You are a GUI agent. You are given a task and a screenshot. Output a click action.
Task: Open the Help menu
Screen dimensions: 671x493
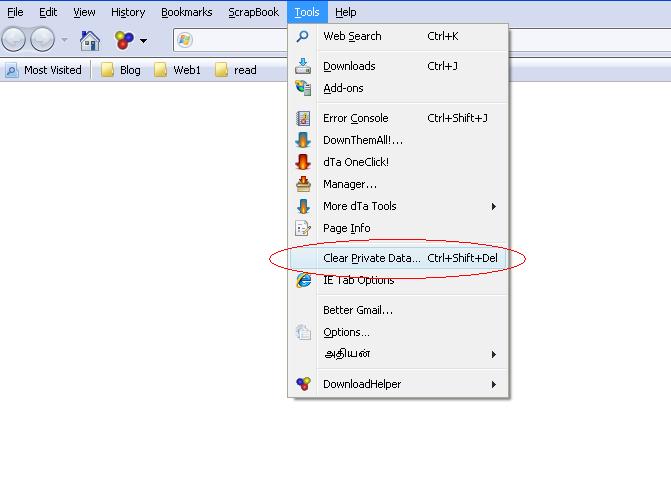[x=345, y=12]
